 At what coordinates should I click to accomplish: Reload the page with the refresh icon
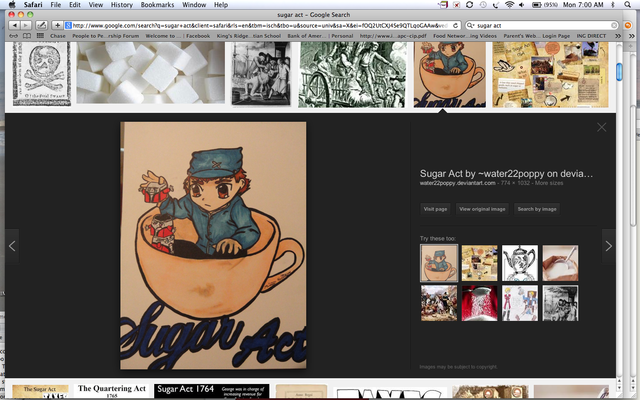coord(456,25)
